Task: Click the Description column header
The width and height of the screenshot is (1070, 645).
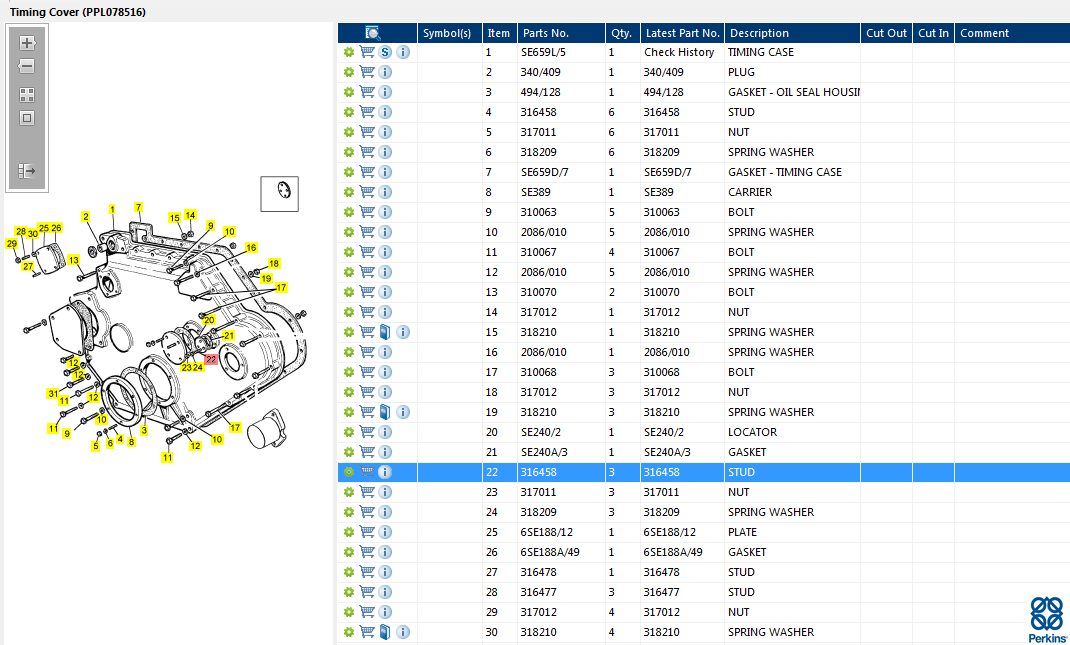Action: click(760, 33)
